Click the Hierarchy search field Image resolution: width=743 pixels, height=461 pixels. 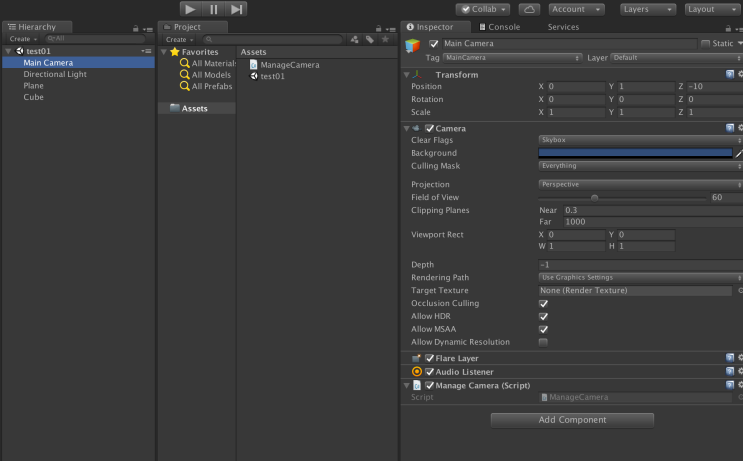click(x=95, y=38)
